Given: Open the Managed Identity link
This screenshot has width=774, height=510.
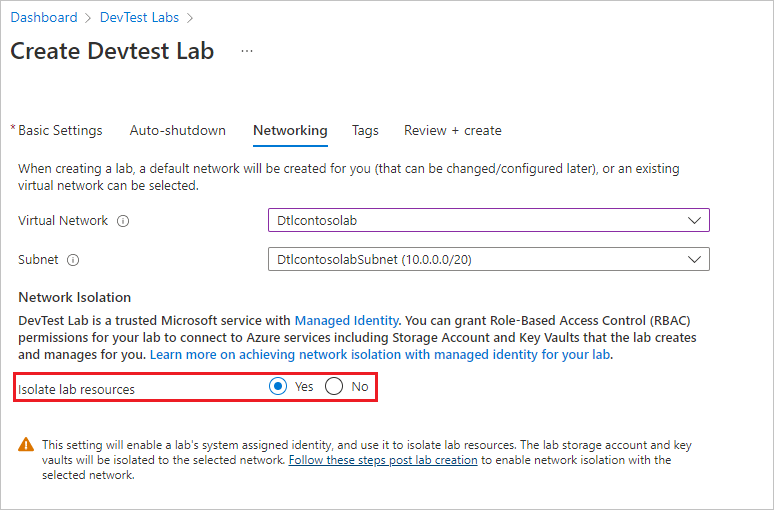Looking at the screenshot, I should 347,320.
